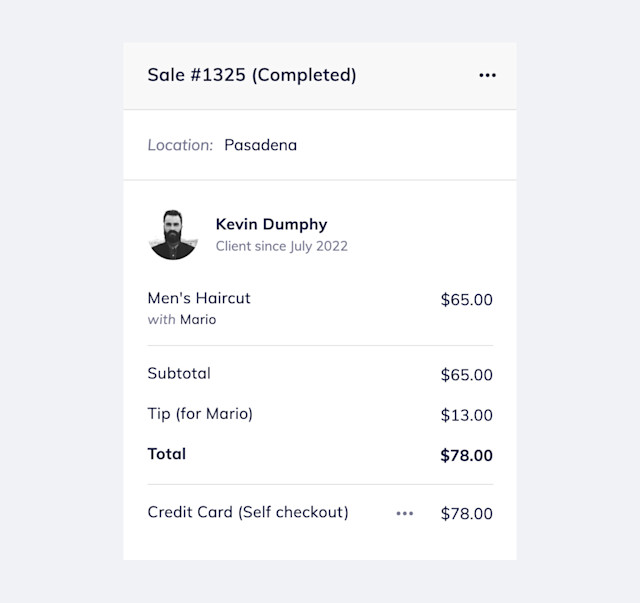Viewport: 640px width, 603px height.
Task: Click the Pasadena location value
Action: (260, 145)
